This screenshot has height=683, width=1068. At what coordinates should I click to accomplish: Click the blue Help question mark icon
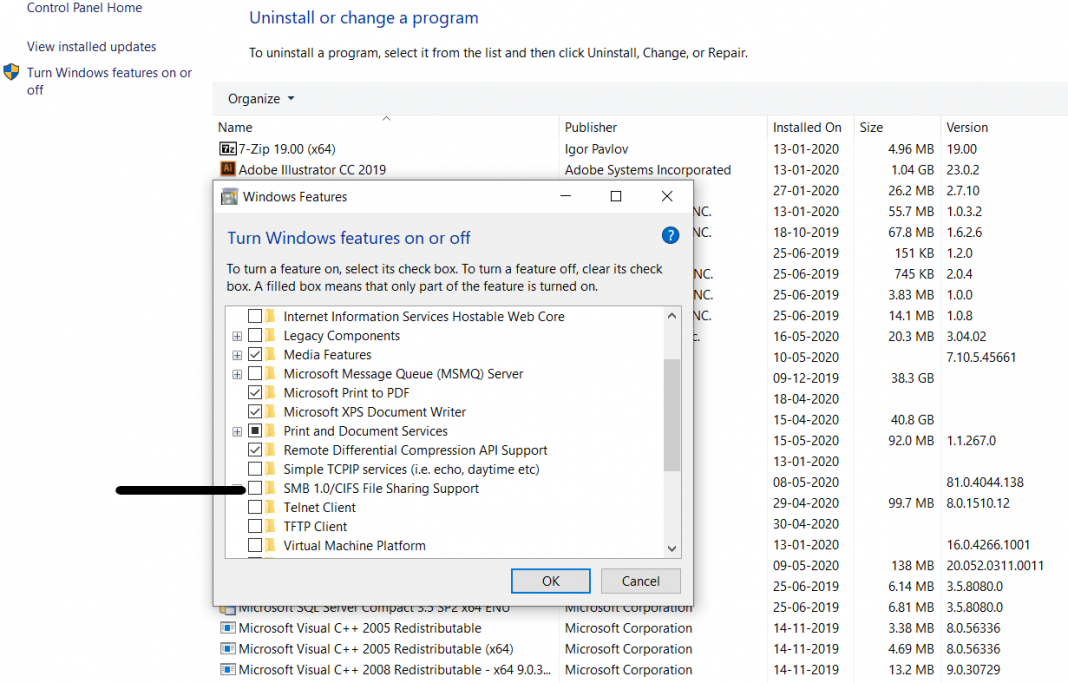coord(670,235)
